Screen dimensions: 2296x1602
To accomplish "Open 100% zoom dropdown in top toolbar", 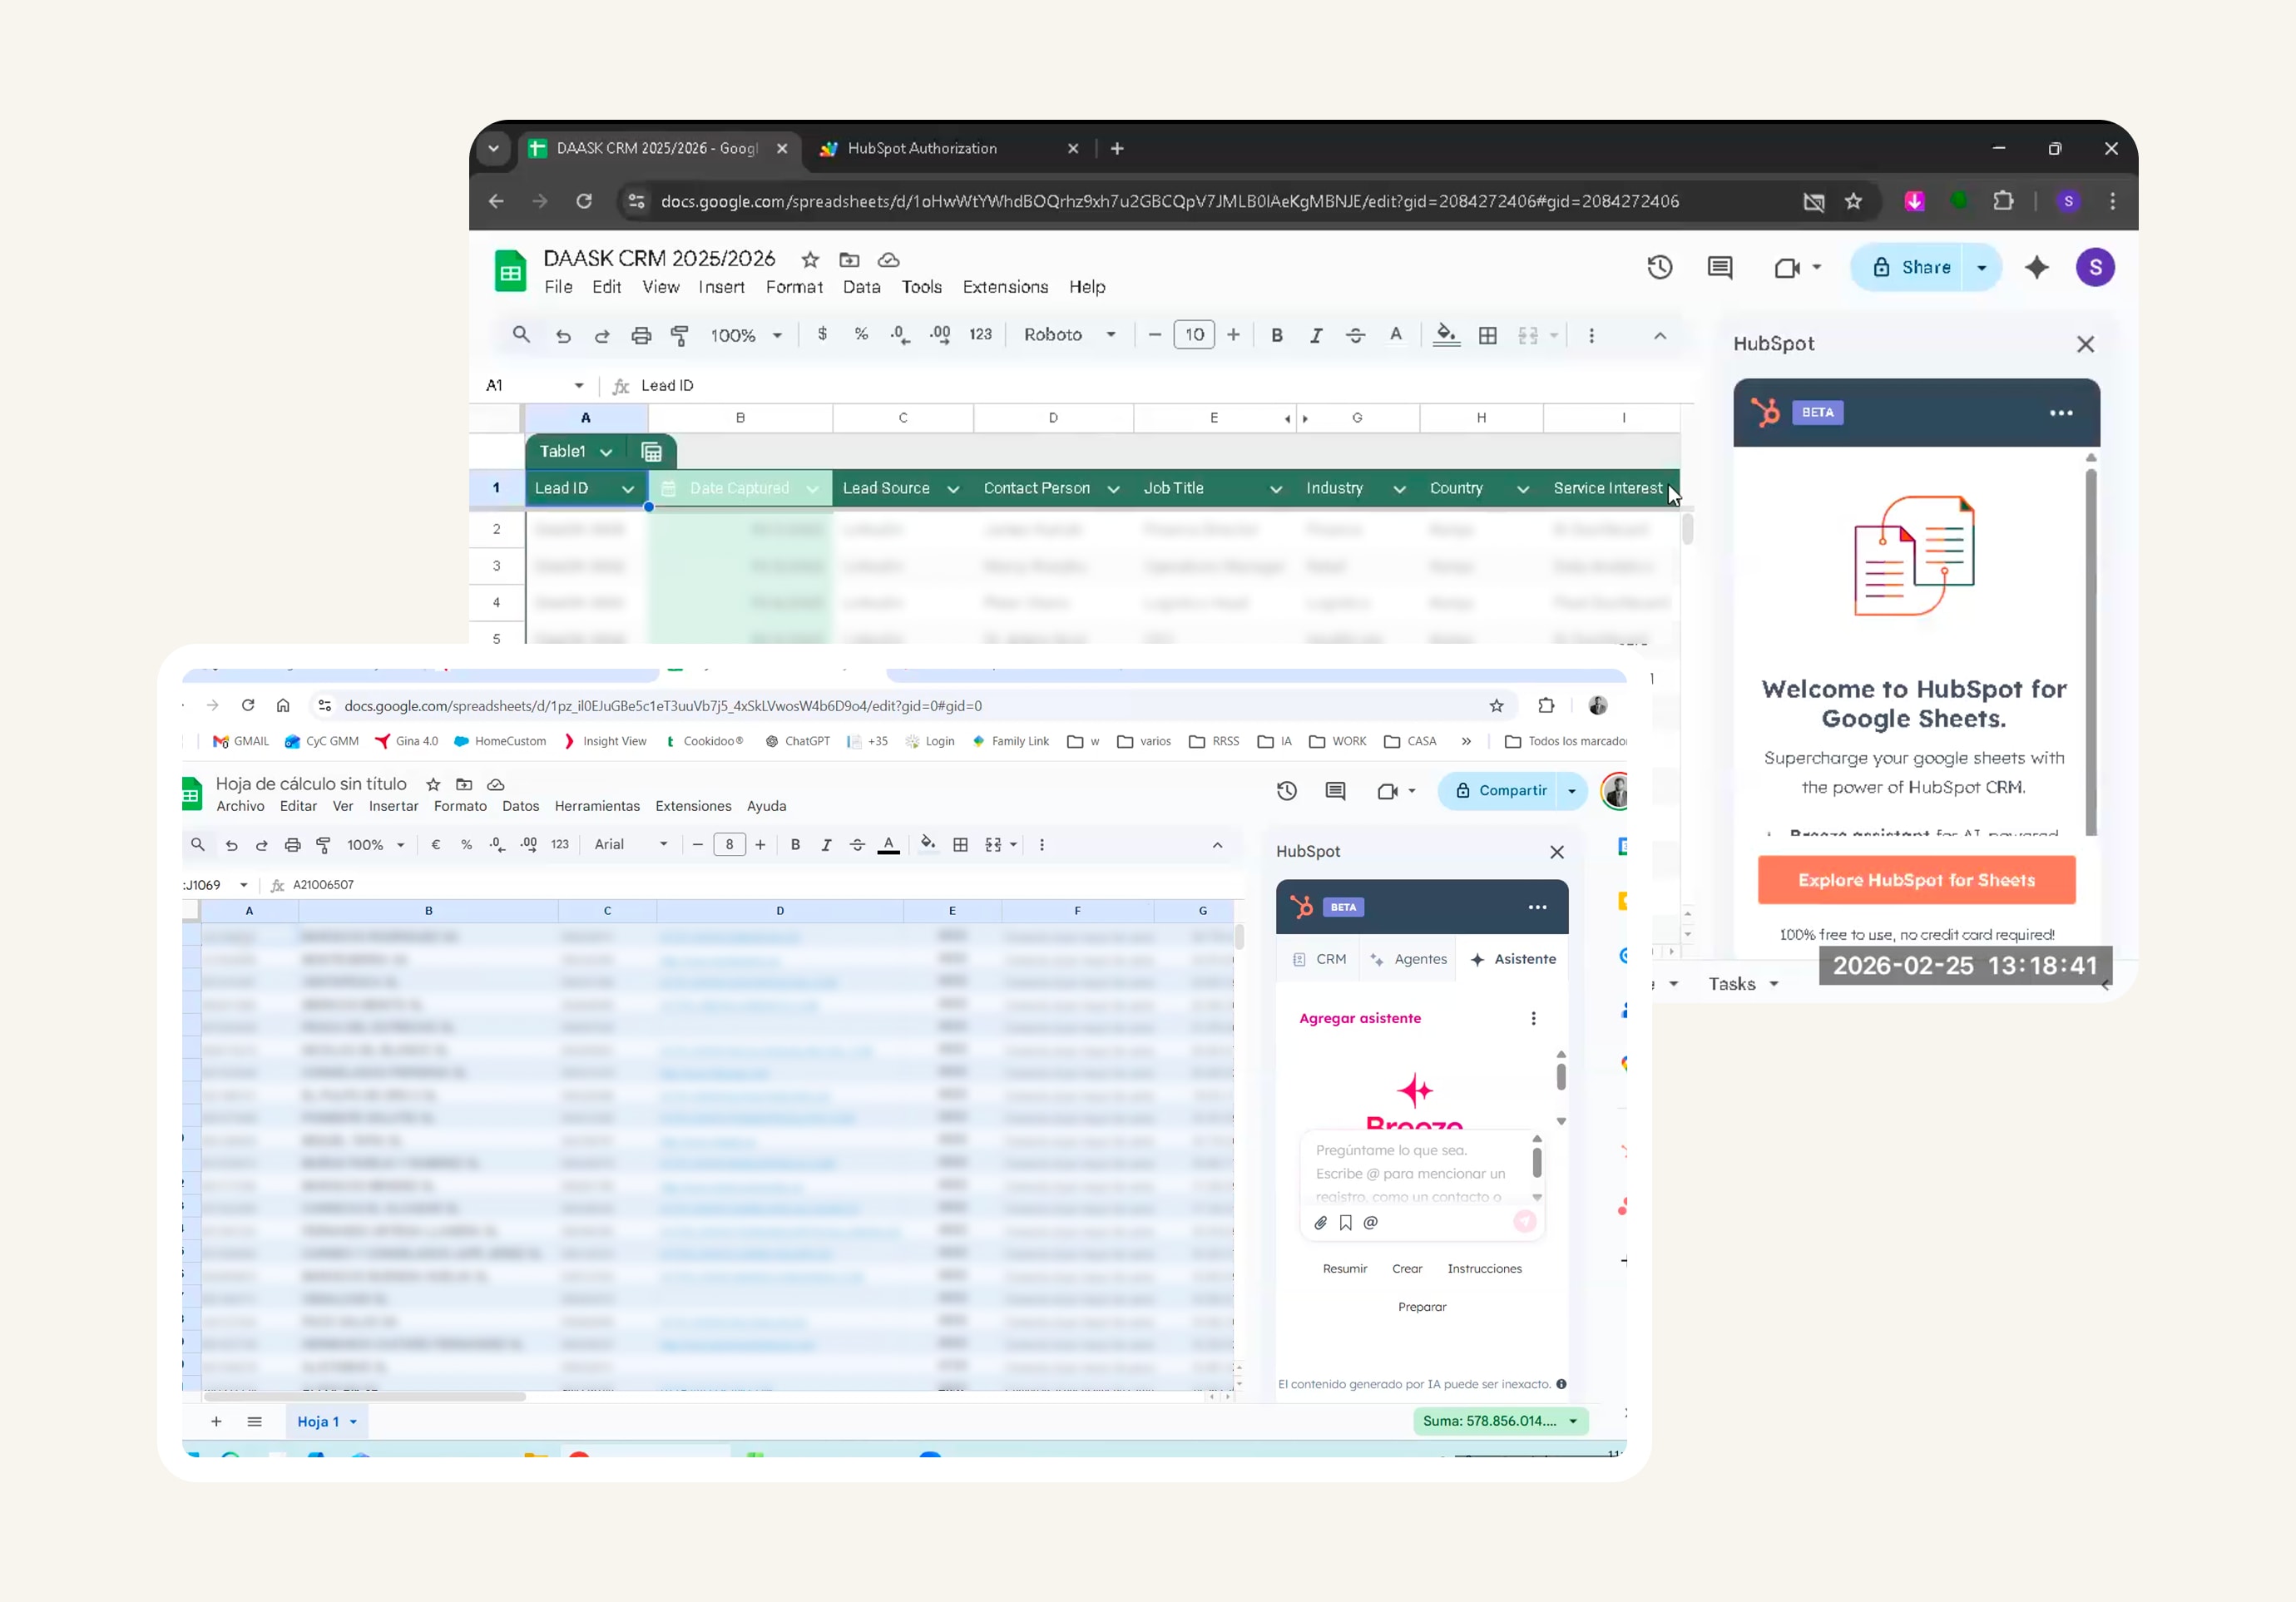I will click(746, 335).
